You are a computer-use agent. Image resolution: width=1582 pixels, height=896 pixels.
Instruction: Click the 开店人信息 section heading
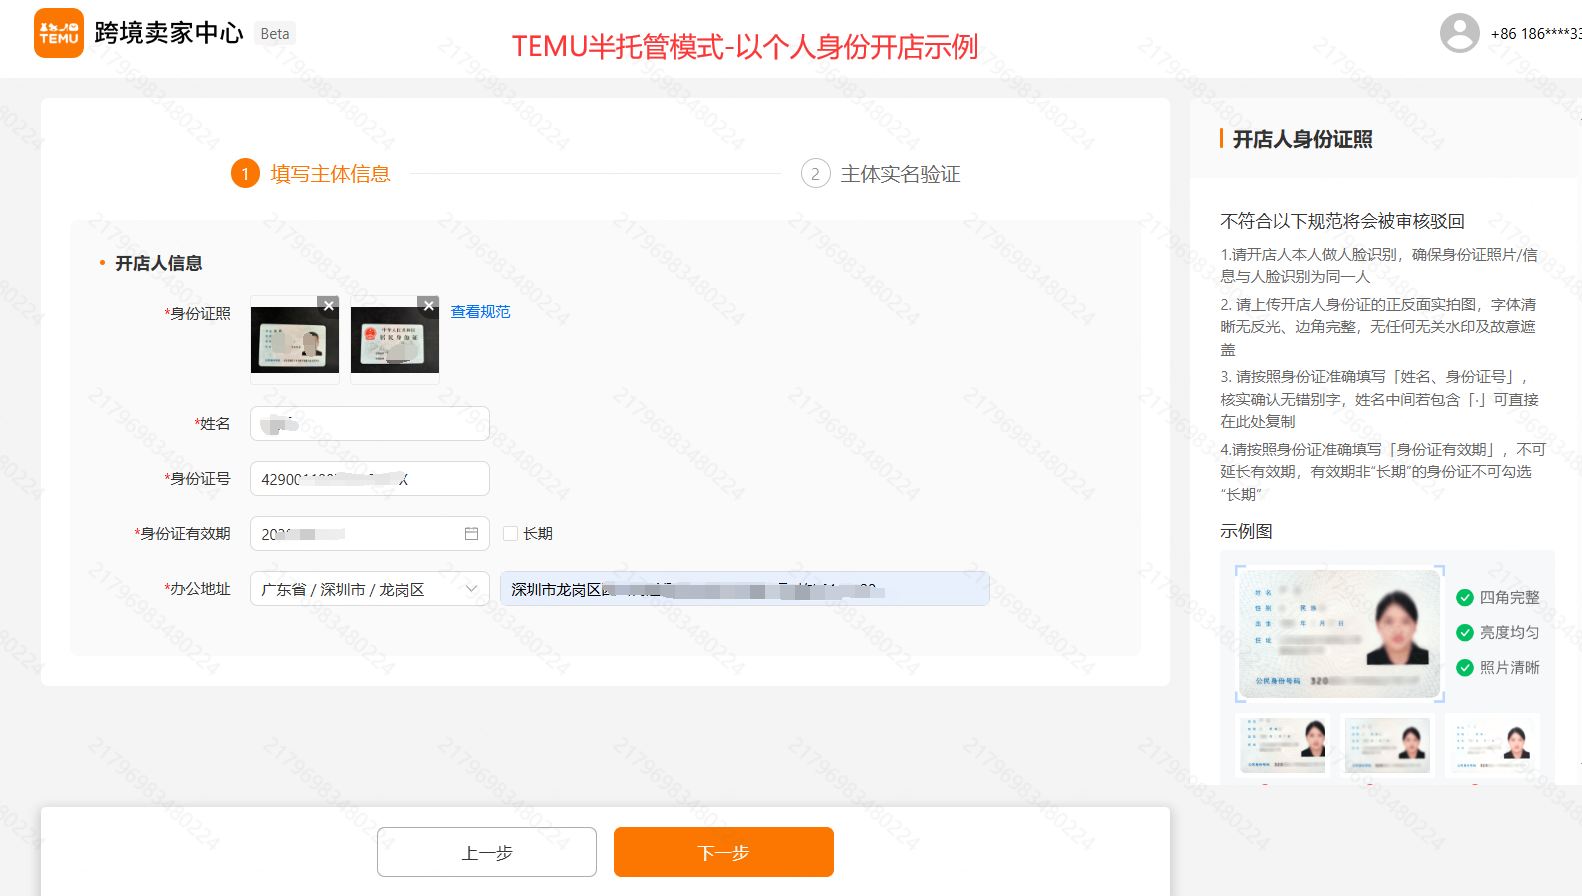159,263
